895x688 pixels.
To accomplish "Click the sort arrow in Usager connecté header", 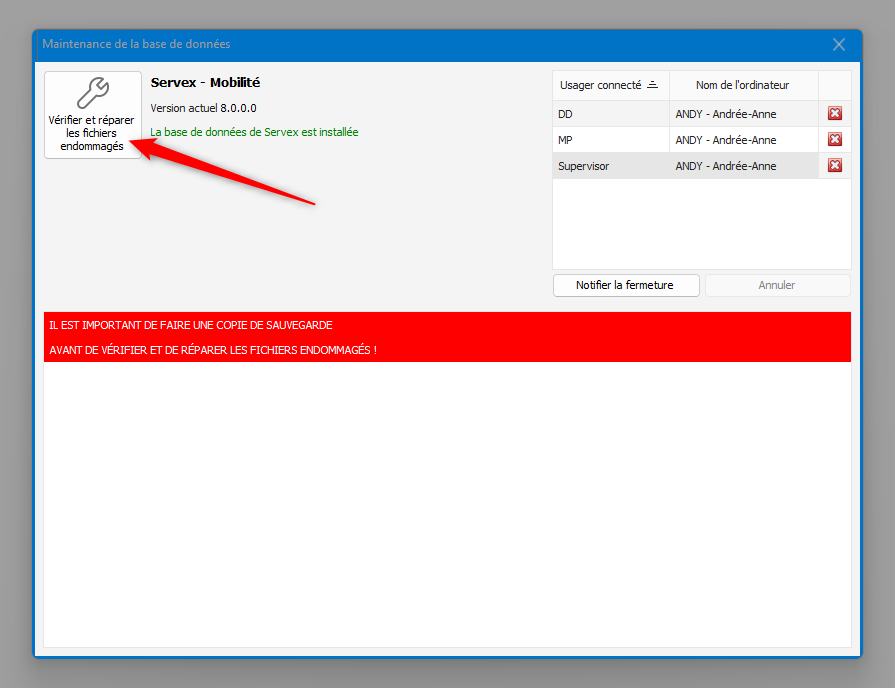I will pos(652,85).
